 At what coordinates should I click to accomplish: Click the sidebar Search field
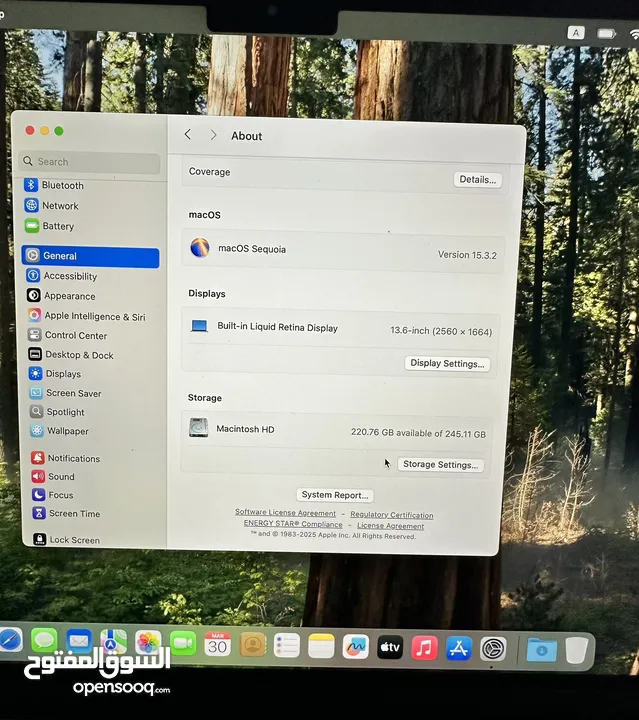click(x=90, y=162)
